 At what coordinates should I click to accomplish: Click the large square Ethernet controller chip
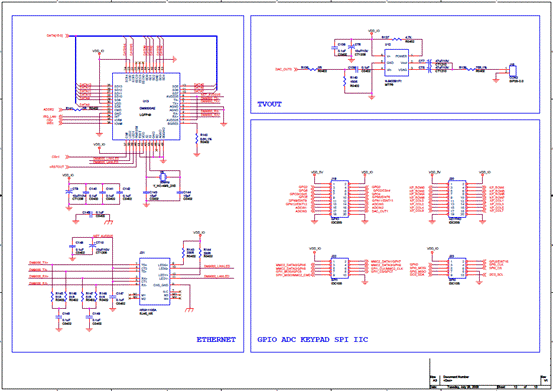tap(146, 106)
